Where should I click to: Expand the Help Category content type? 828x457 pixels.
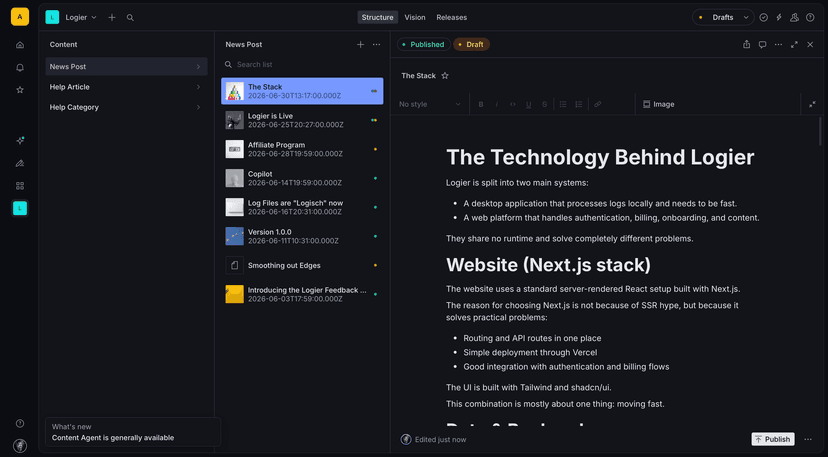pos(126,107)
